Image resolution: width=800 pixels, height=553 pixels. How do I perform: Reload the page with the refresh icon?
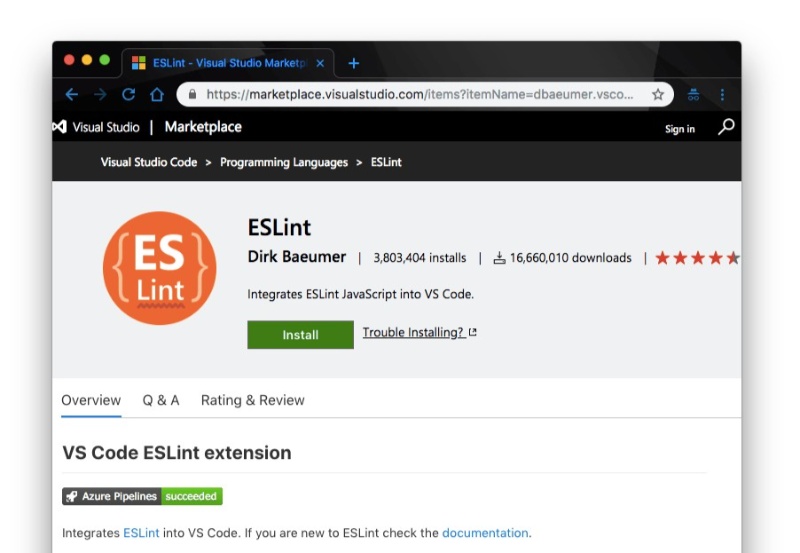tap(129, 94)
